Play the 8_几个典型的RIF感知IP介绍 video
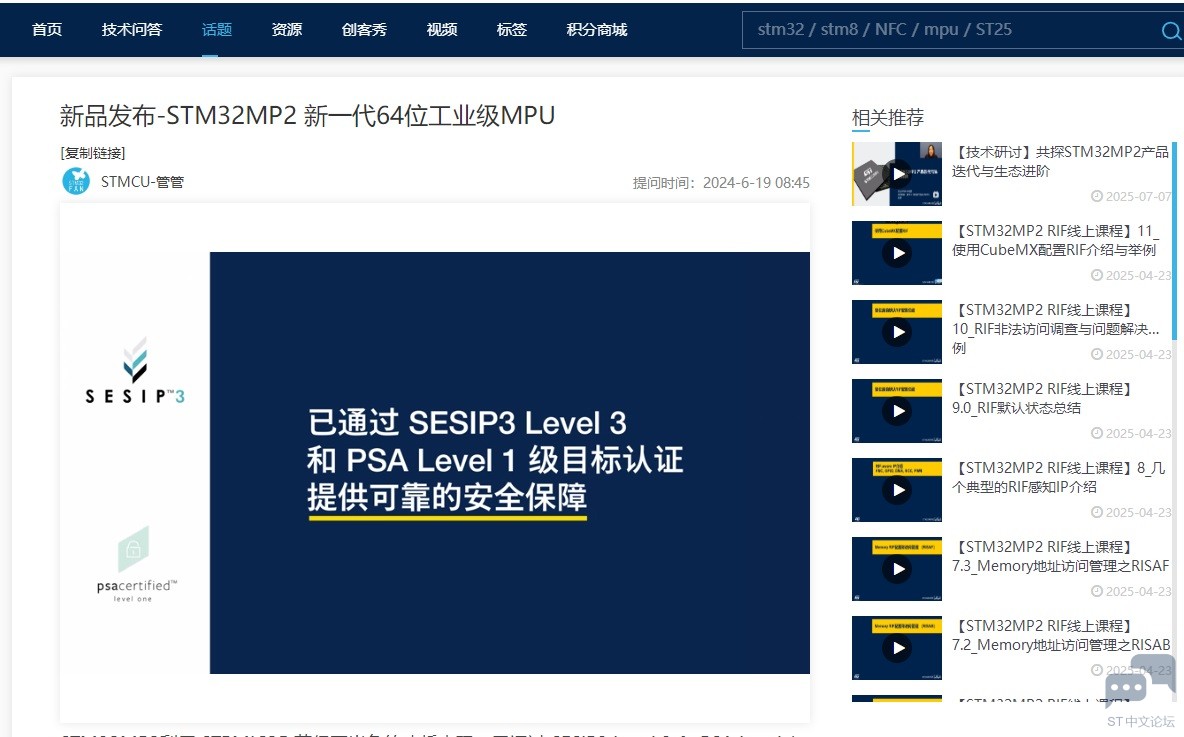This screenshot has width=1184, height=737. point(896,490)
